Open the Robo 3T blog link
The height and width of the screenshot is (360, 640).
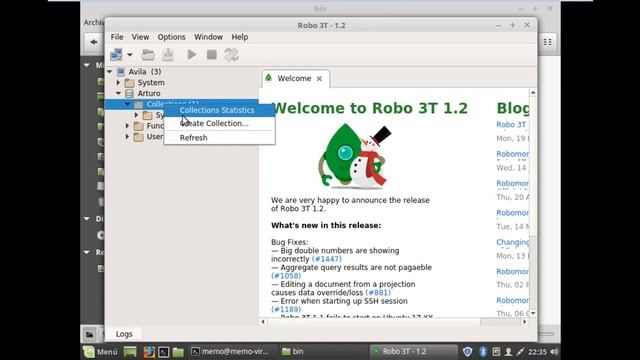pos(511,124)
